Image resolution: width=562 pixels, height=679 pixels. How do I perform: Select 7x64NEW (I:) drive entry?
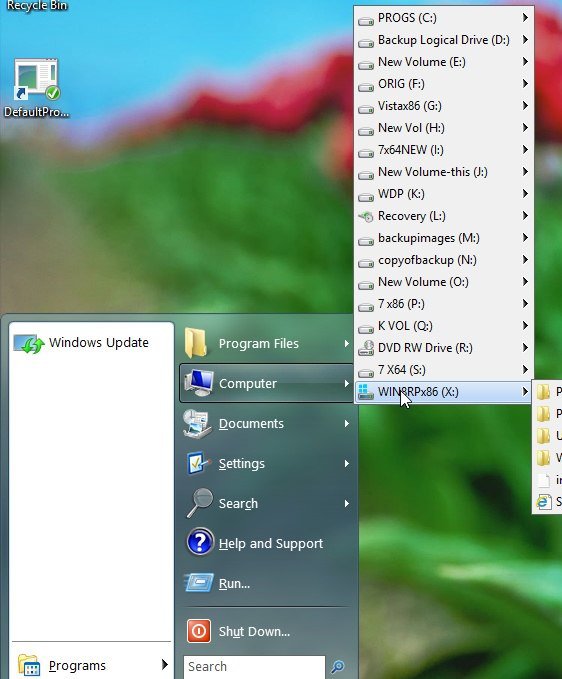point(444,150)
